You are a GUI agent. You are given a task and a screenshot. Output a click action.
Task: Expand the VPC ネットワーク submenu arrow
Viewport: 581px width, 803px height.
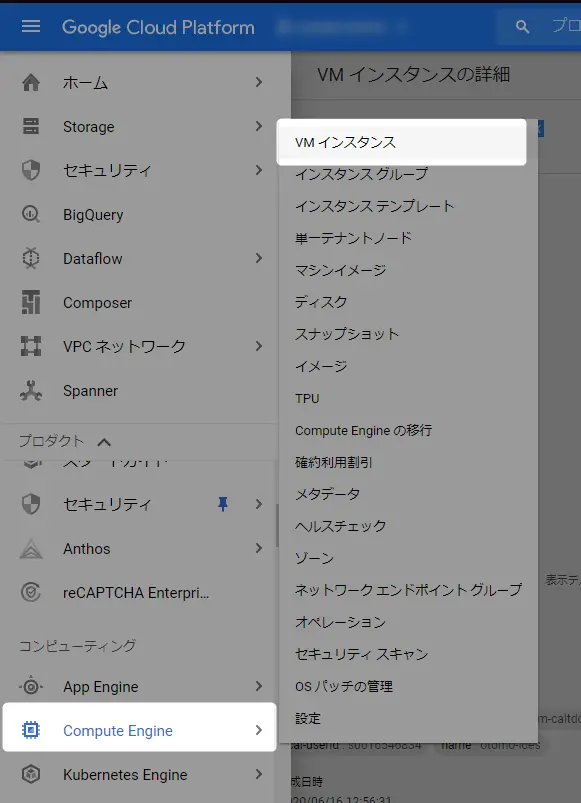(259, 346)
